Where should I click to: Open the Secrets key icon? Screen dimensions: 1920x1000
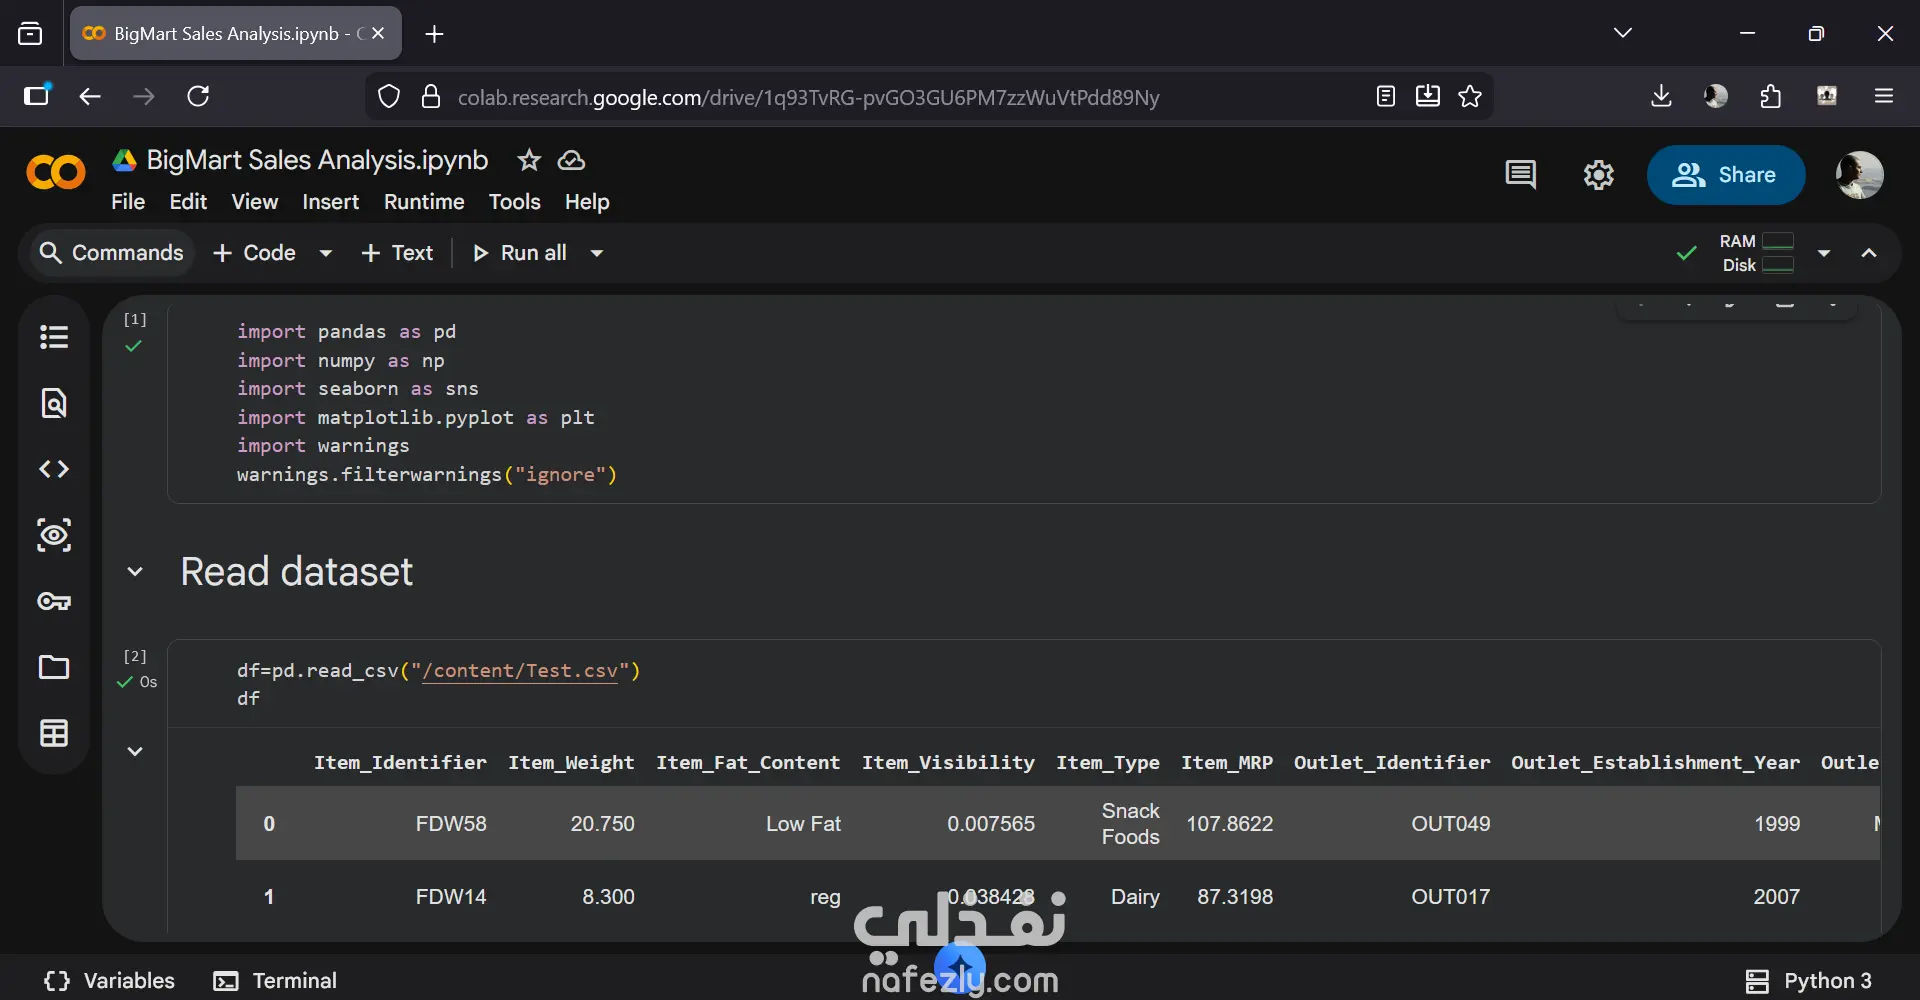[54, 601]
